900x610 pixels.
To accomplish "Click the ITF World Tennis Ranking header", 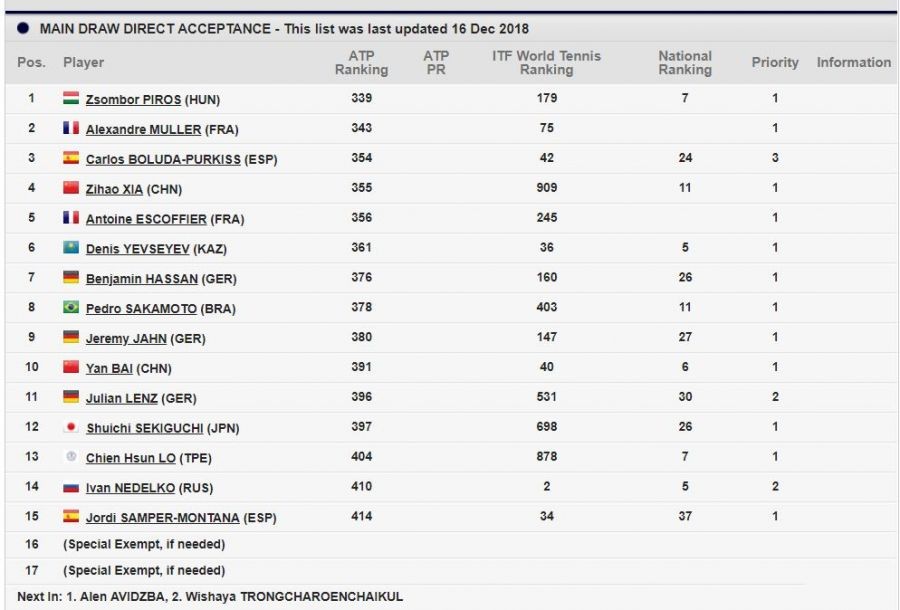I will point(546,62).
